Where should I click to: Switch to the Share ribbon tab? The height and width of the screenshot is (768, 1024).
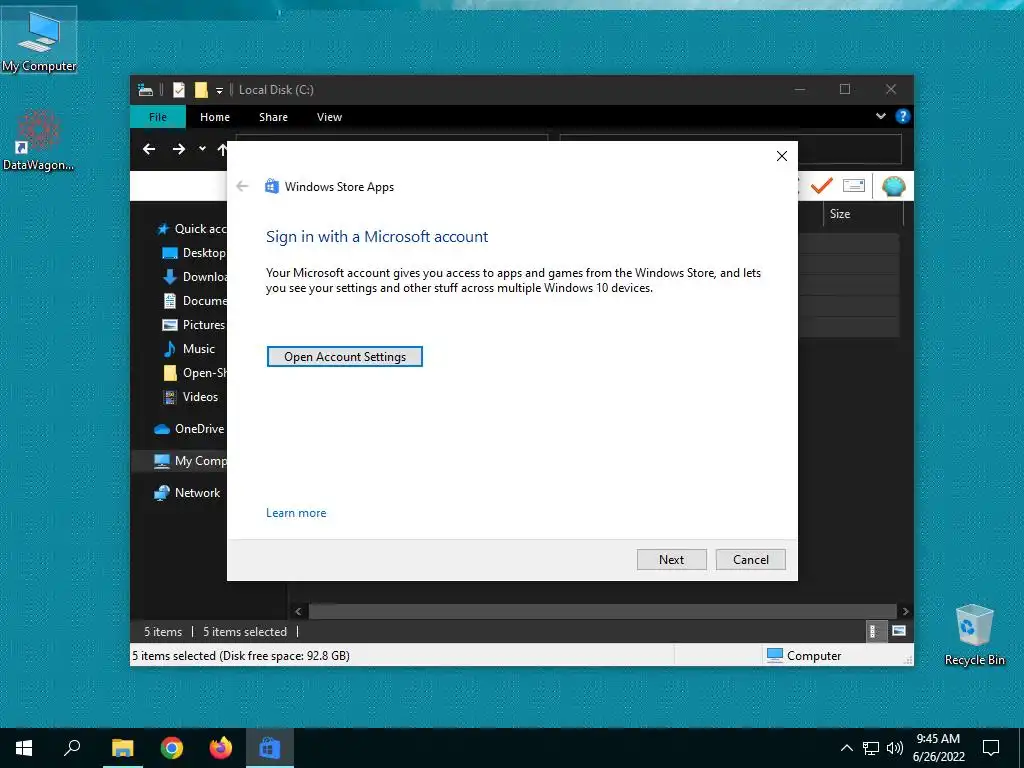[x=273, y=117]
